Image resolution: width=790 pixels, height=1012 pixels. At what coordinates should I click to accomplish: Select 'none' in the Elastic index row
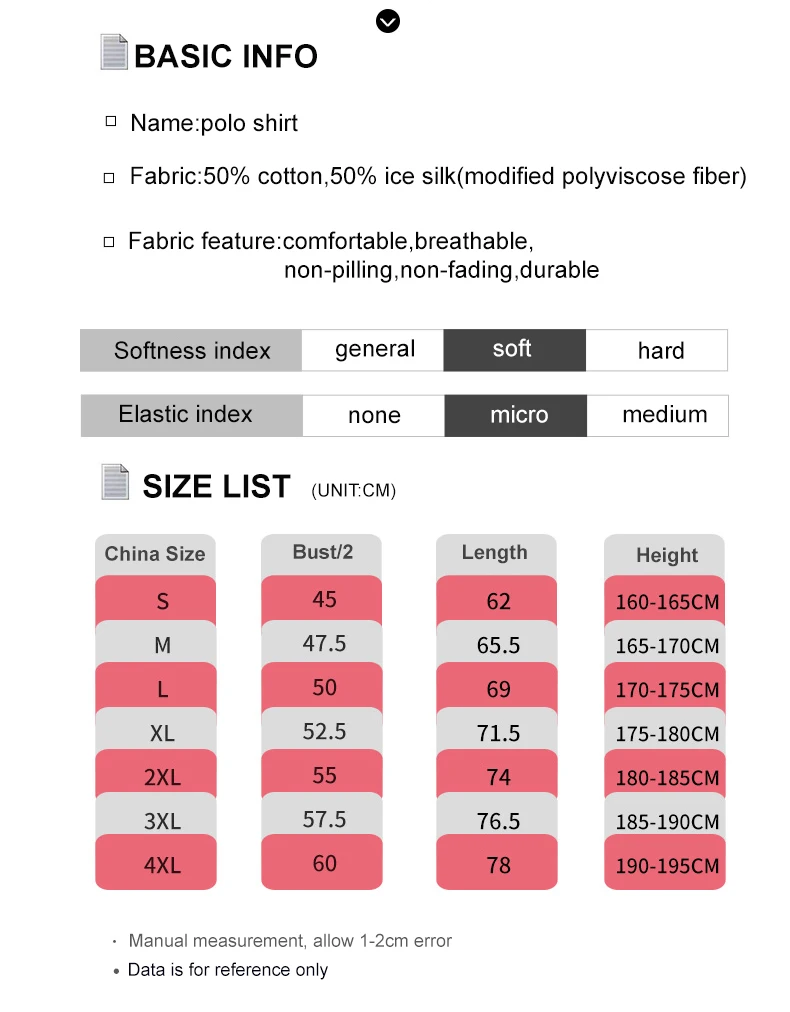point(374,415)
